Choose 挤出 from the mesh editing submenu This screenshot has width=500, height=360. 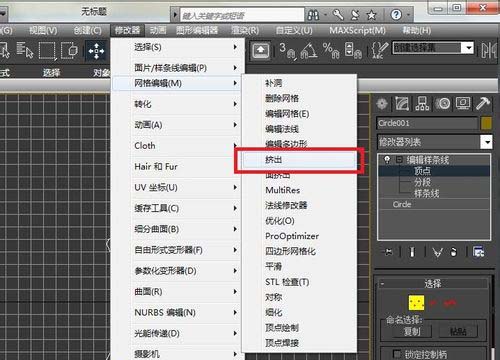(299, 160)
